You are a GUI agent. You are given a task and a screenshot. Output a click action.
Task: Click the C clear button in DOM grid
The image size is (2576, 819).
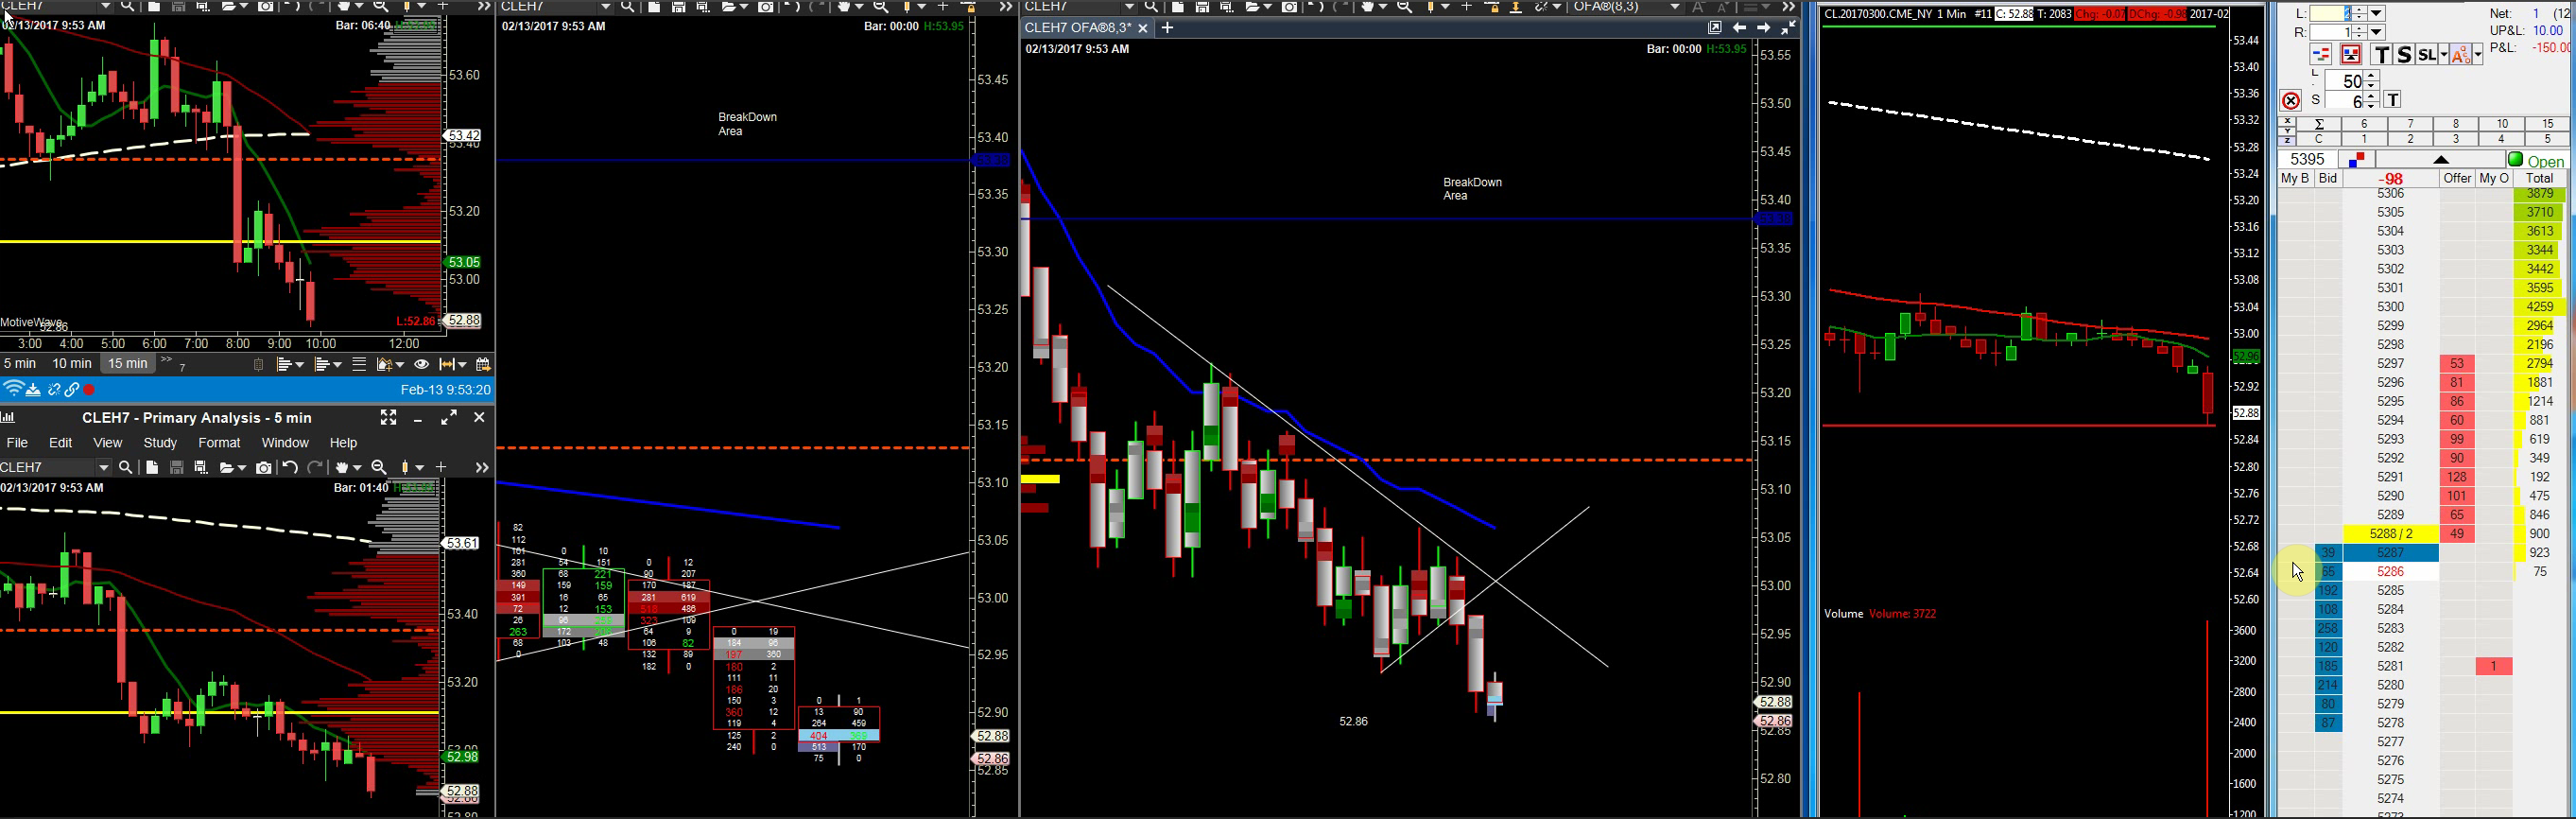[x=2318, y=139]
